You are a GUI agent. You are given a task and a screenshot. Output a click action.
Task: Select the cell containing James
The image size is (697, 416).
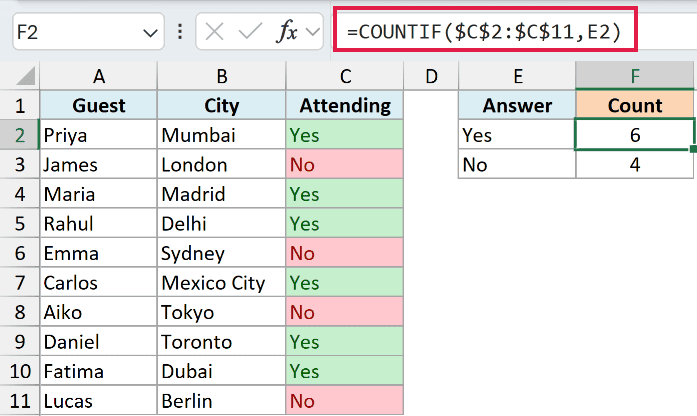click(99, 164)
